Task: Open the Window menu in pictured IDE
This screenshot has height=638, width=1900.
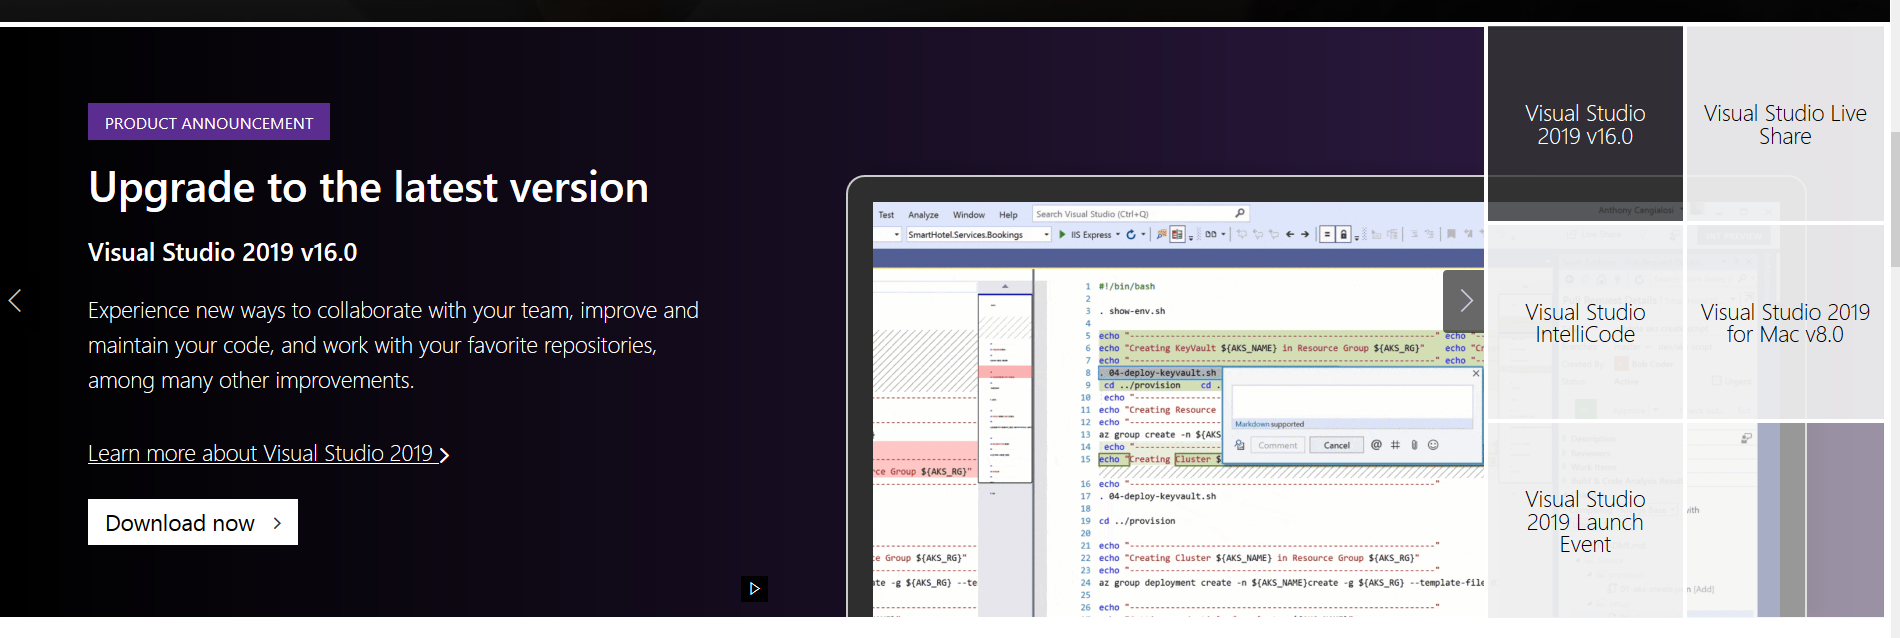Action: coord(968,215)
